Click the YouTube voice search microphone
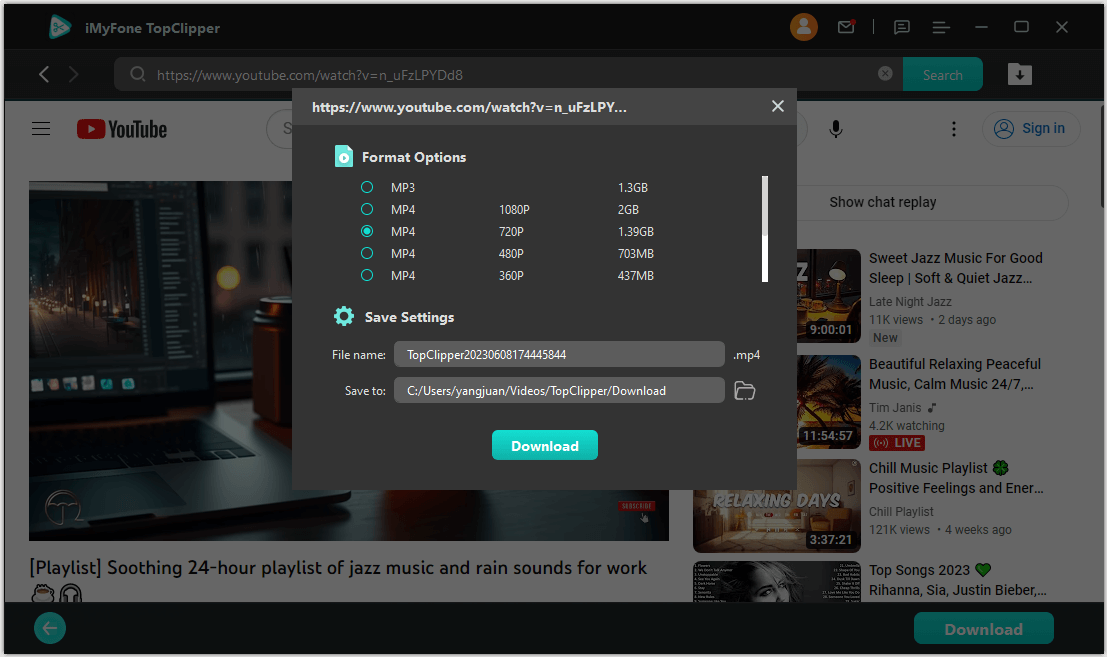The width and height of the screenshot is (1107, 657). (835, 129)
